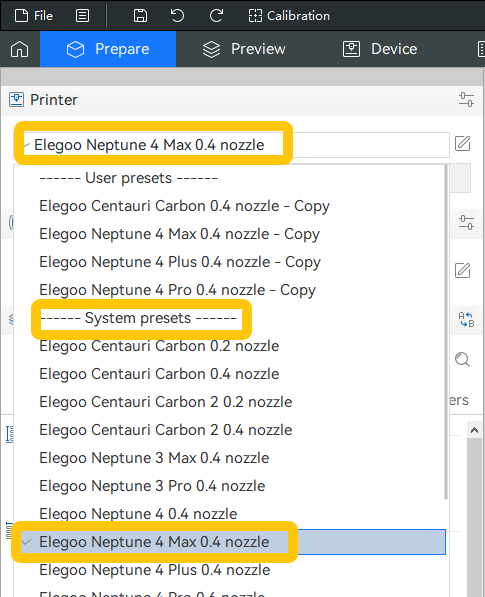Switch to the Preview tab
Image resolution: width=485 pixels, height=597 pixels.
244,49
